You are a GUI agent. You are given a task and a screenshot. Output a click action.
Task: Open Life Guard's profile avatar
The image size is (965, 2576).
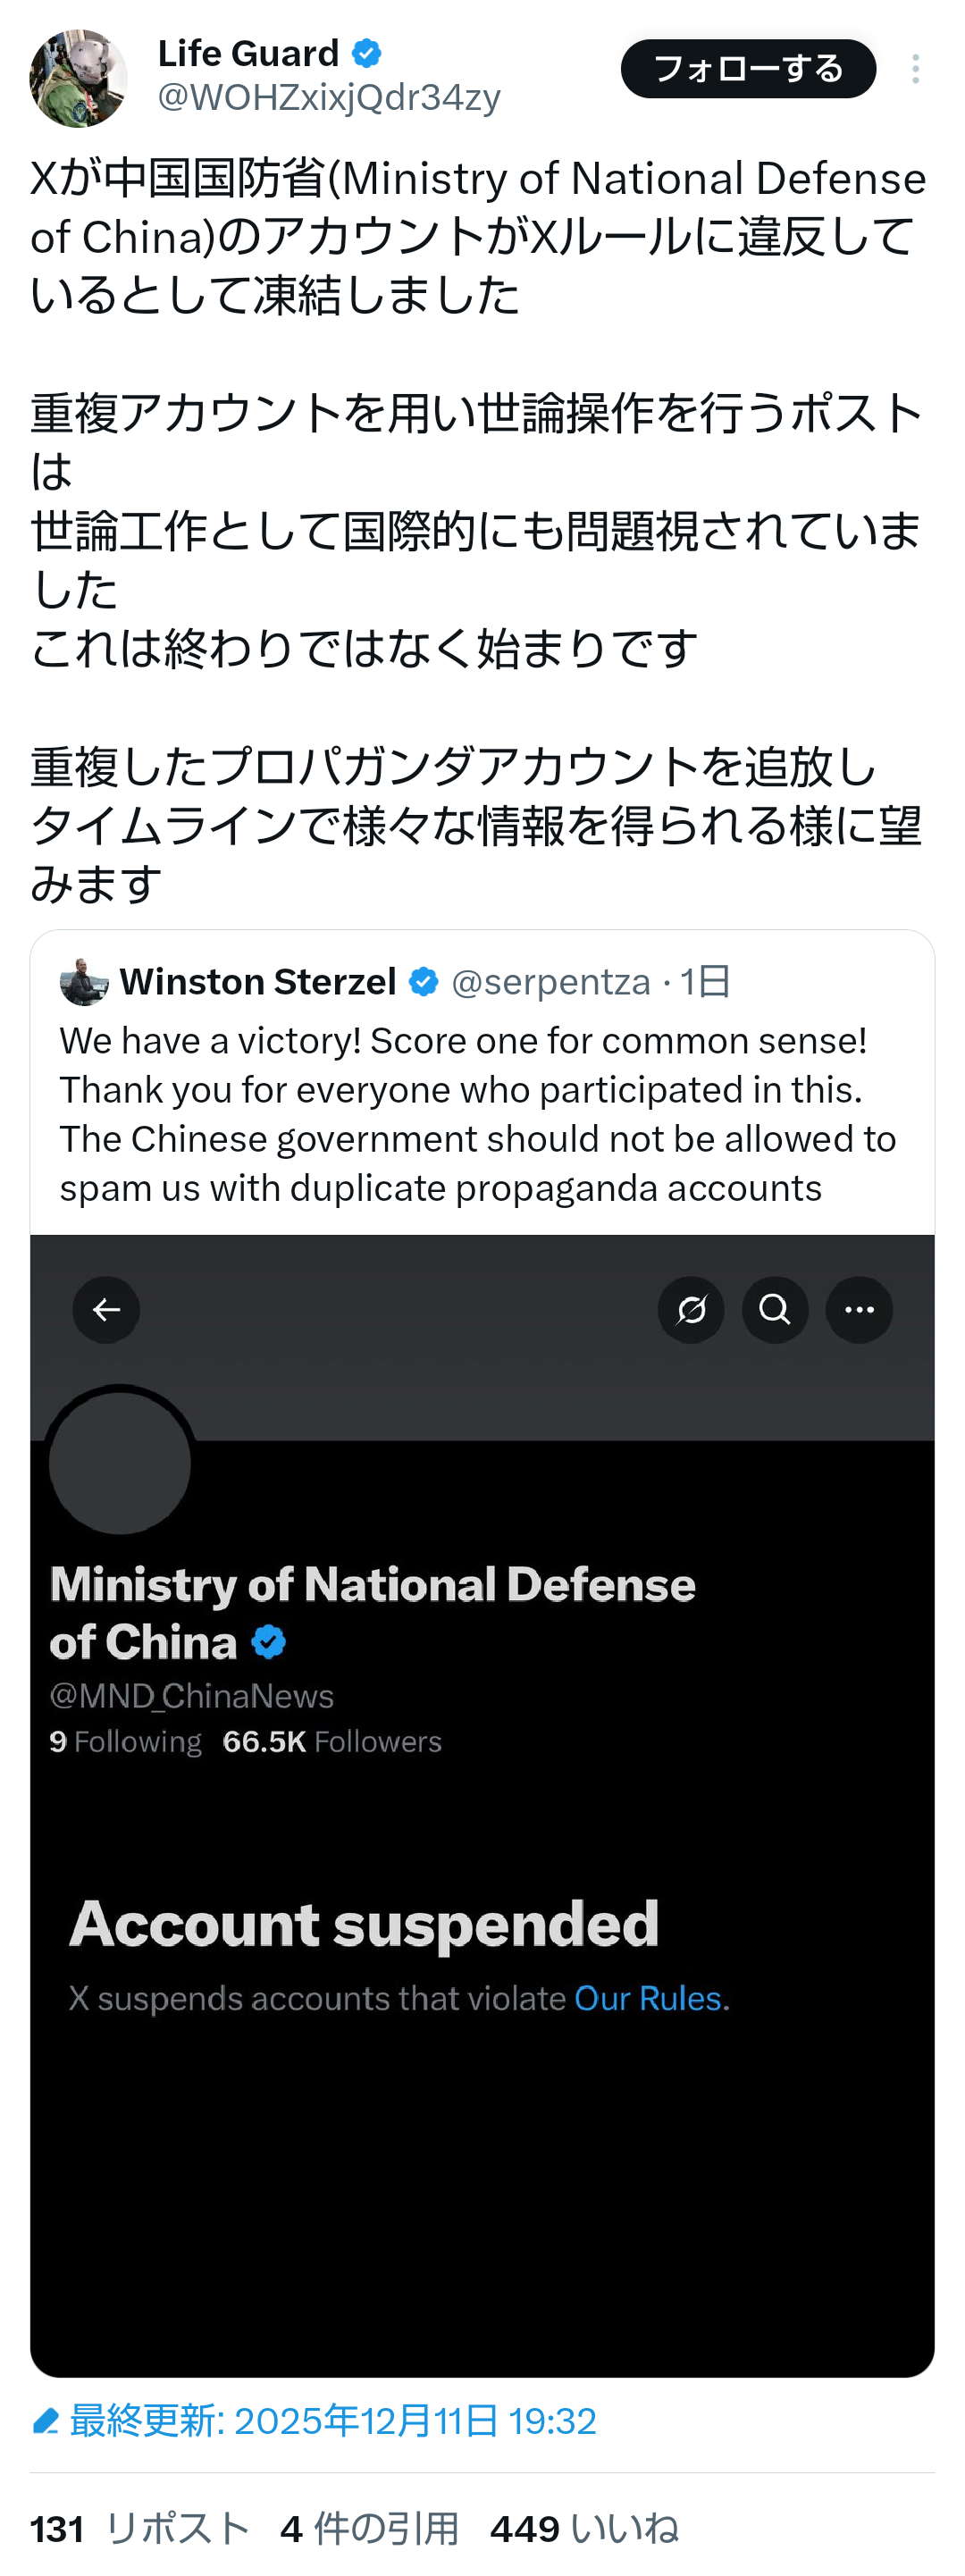pyautogui.click(x=78, y=78)
